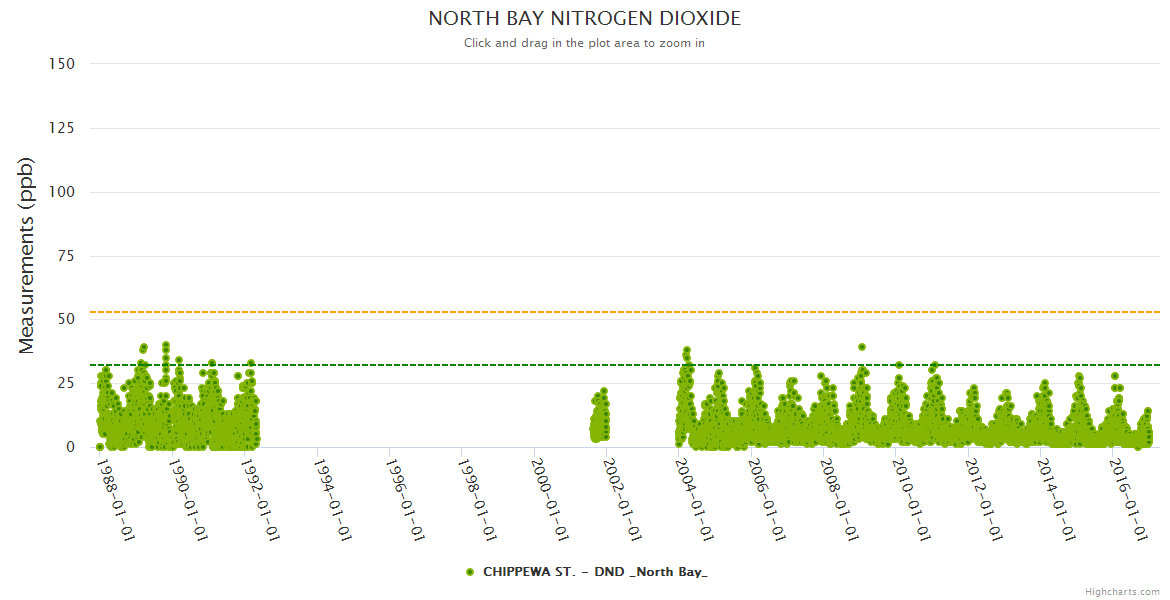Click the green legend marker dot
This screenshot has width=1170, height=600.
click(470, 572)
